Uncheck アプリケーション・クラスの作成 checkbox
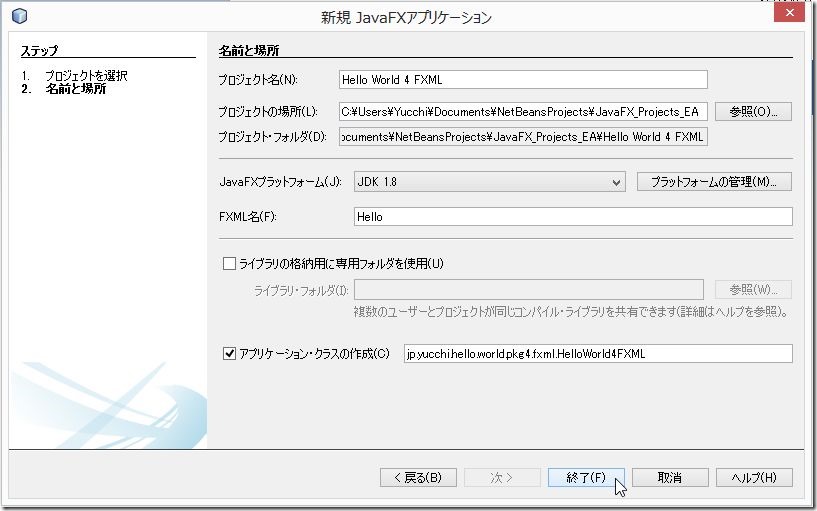The height and width of the screenshot is (511, 817). tap(229, 354)
